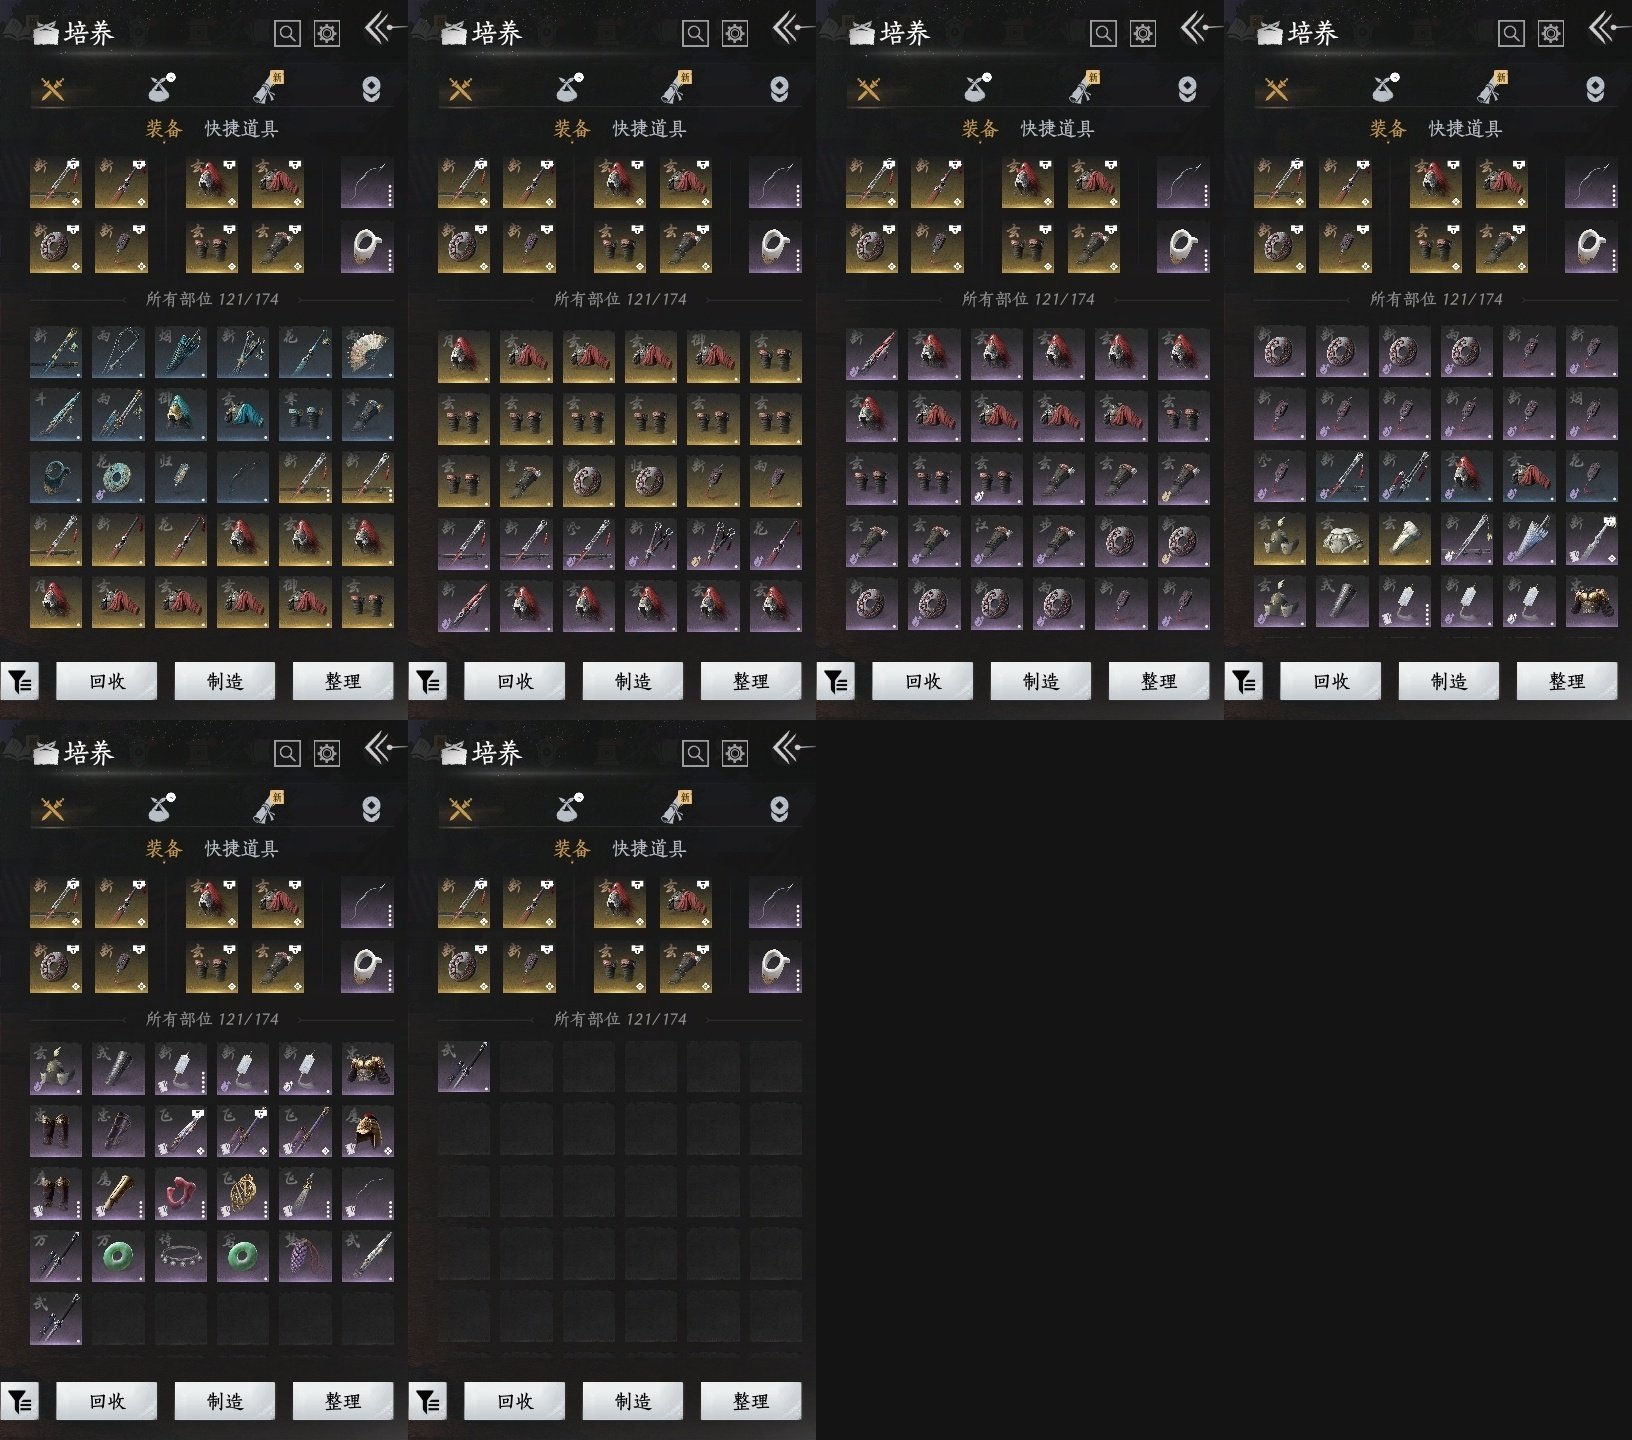
Task: Choose the purple grape tassel item
Action: [x=306, y=1257]
